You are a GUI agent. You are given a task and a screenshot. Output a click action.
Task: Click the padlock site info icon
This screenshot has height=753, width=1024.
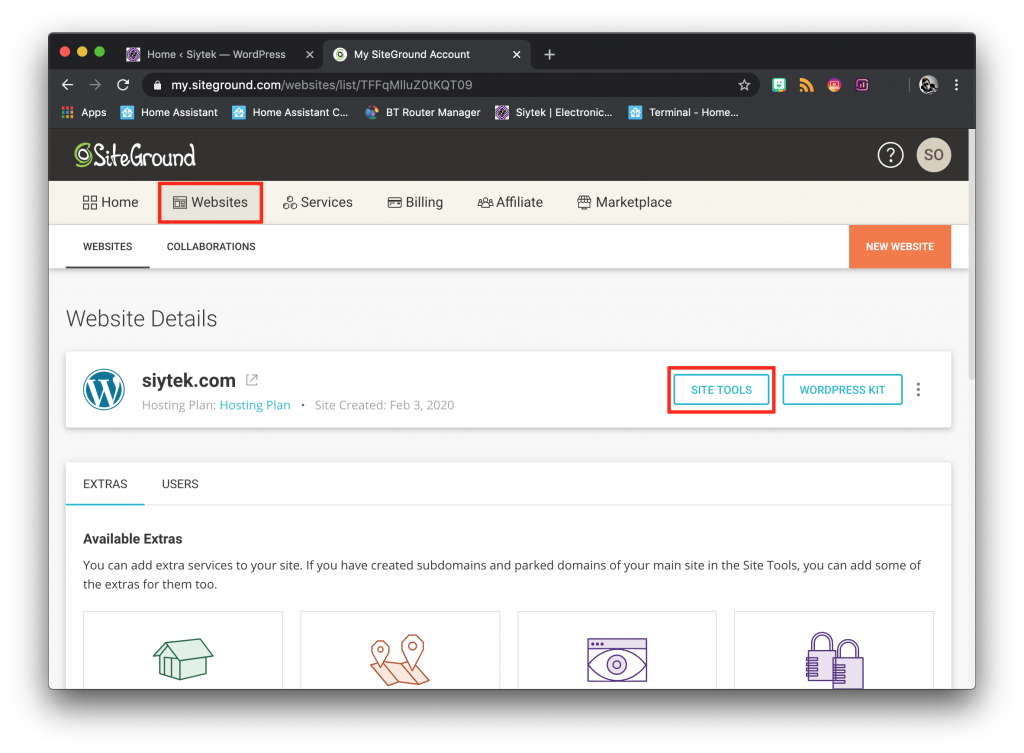pos(157,85)
